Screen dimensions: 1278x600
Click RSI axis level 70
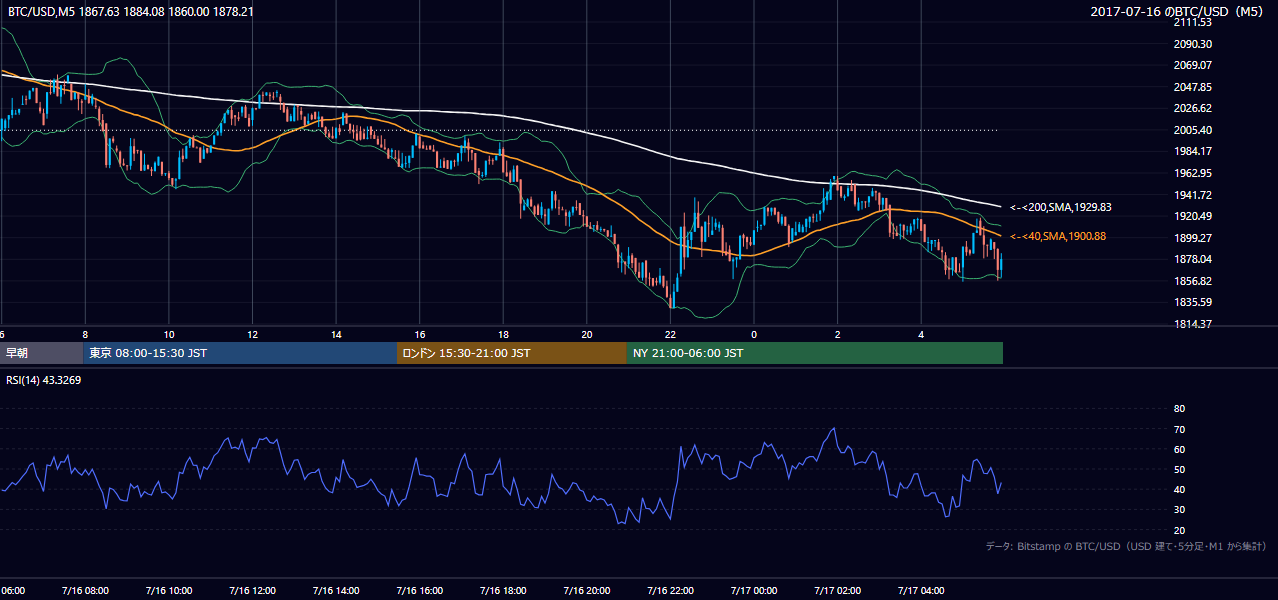1179,429
